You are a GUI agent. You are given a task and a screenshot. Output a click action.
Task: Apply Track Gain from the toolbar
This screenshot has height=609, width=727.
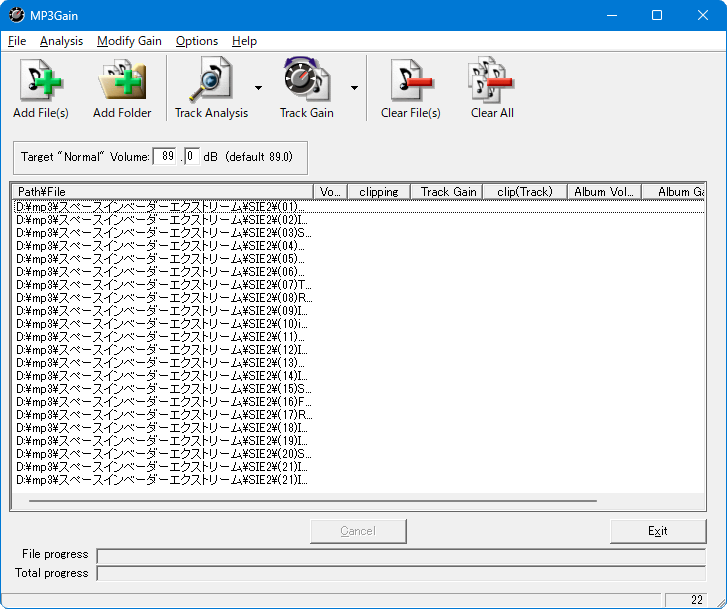(306, 88)
